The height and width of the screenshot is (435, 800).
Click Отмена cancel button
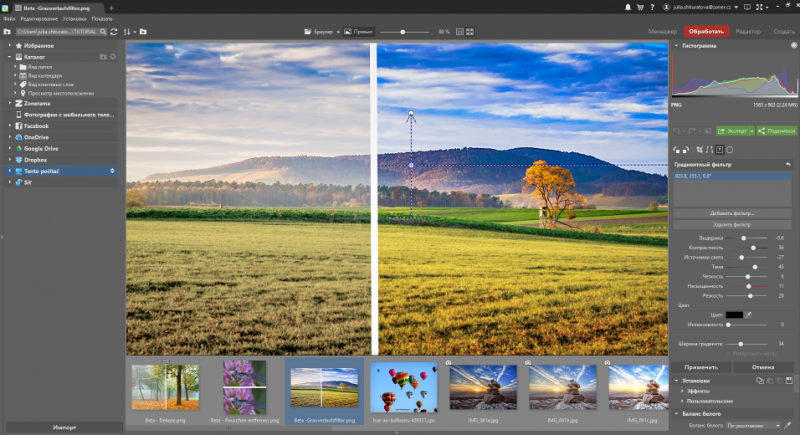(763, 367)
